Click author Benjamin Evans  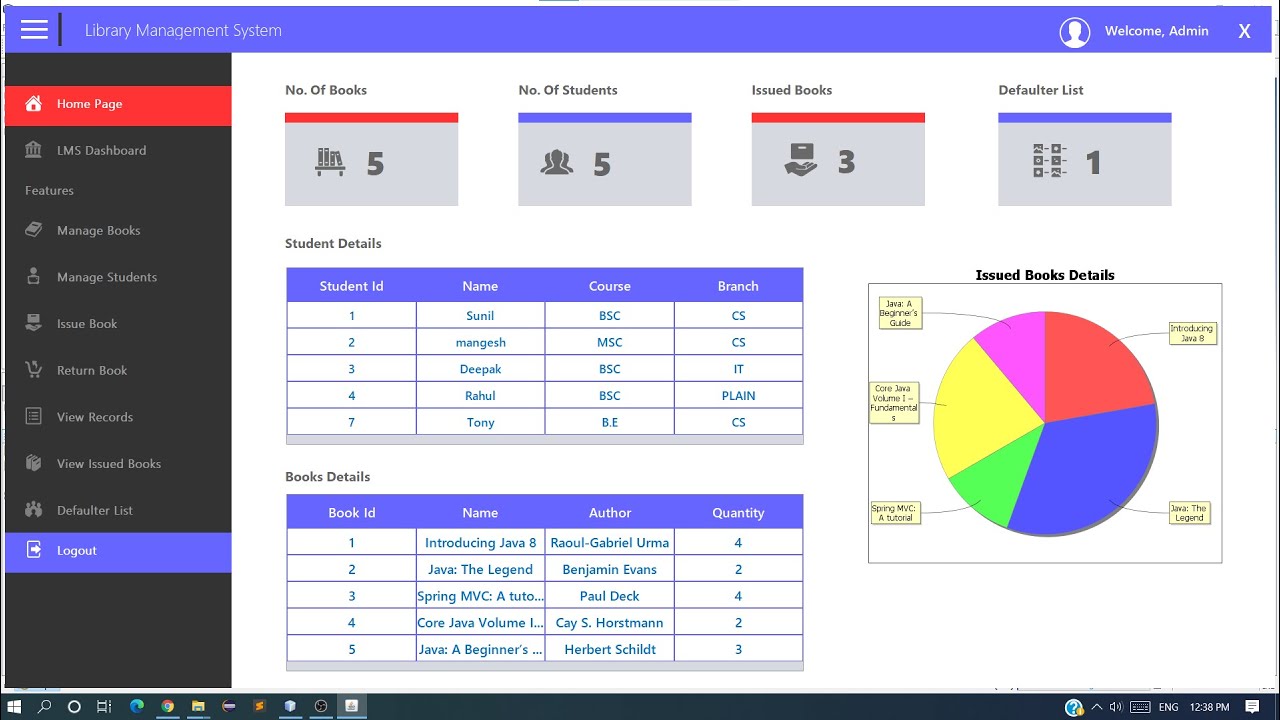click(x=610, y=569)
